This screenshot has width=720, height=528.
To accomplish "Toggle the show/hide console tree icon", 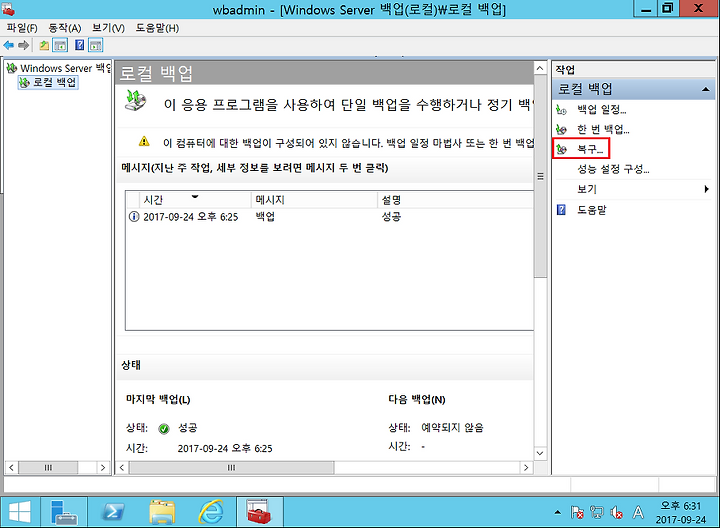I will click(60, 45).
